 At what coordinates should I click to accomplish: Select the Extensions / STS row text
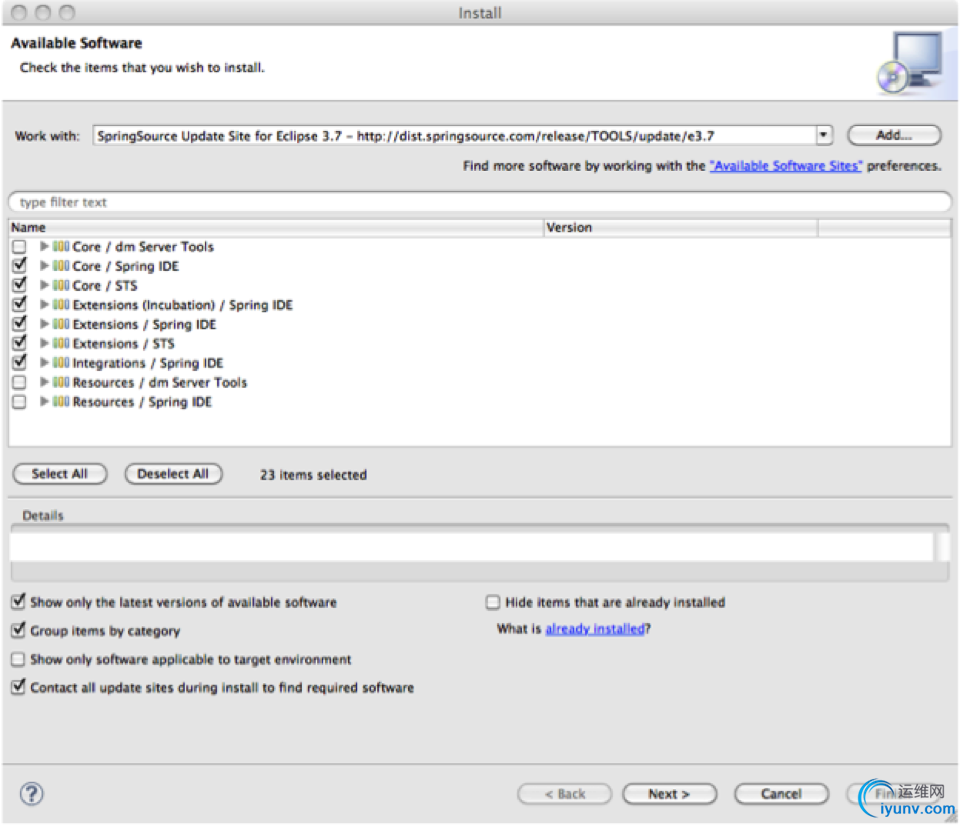tap(123, 344)
